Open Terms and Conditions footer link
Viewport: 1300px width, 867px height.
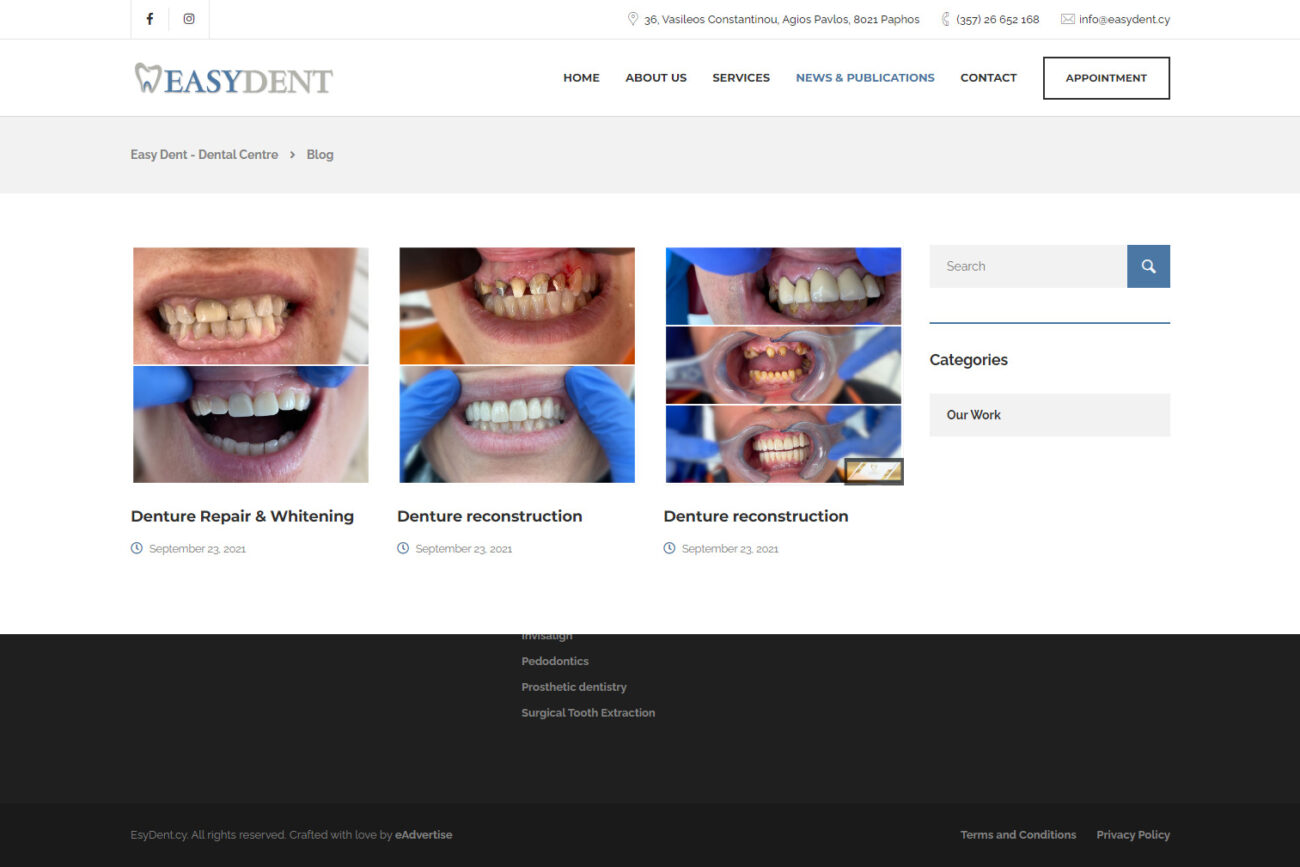[1018, 835]
